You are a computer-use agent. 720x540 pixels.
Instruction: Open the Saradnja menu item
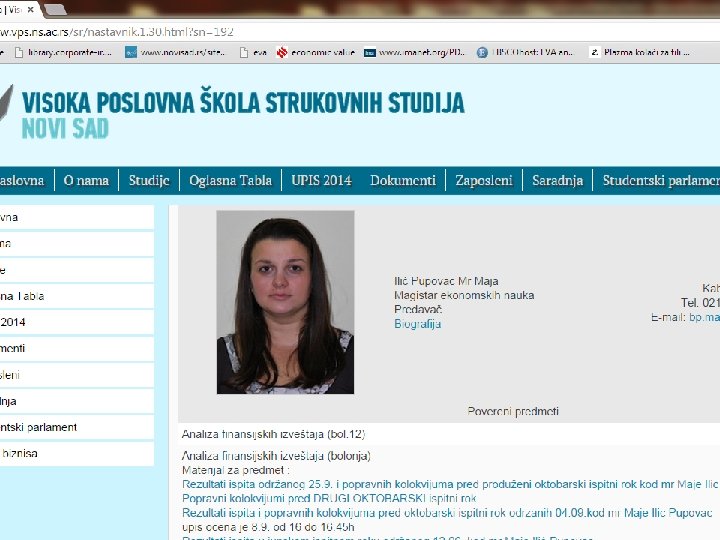tap(557, 180)
